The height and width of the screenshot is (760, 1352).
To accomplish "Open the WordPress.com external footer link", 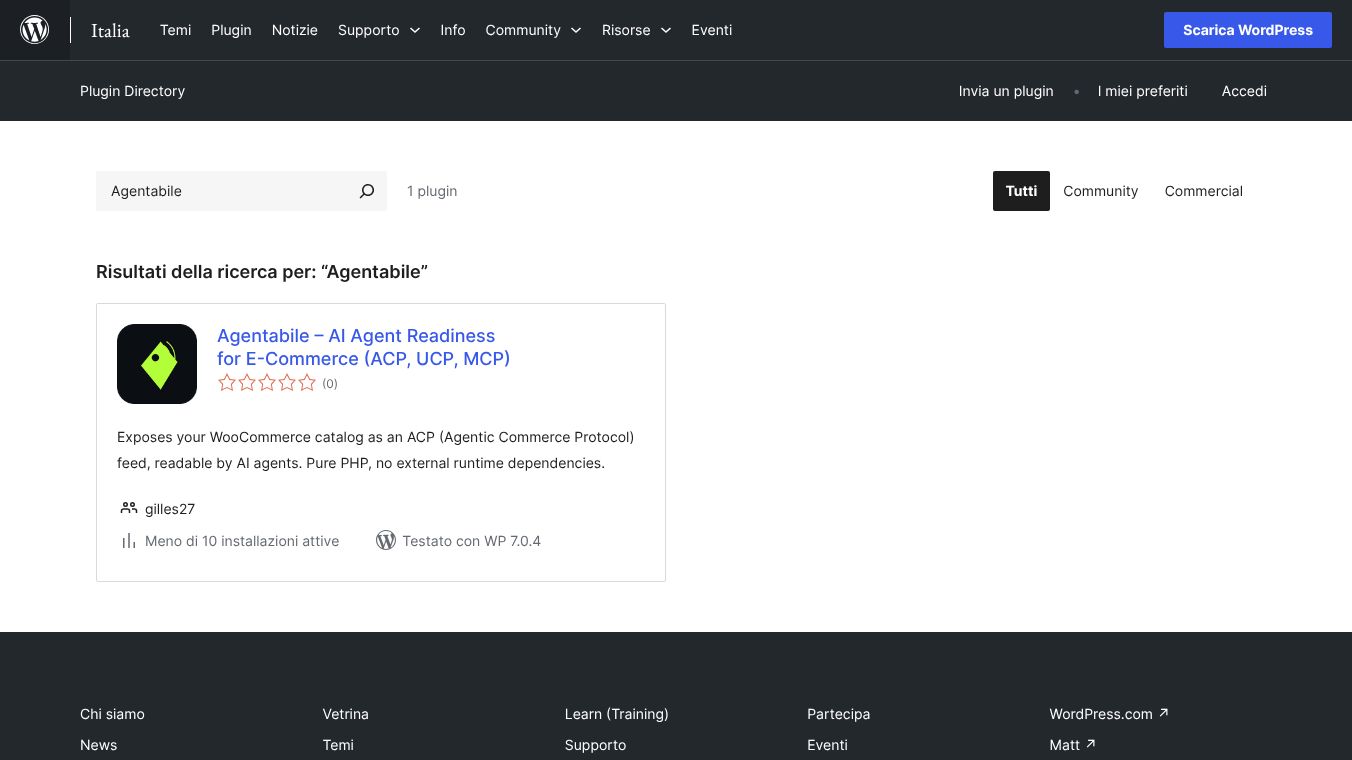I will point(1109,714).
